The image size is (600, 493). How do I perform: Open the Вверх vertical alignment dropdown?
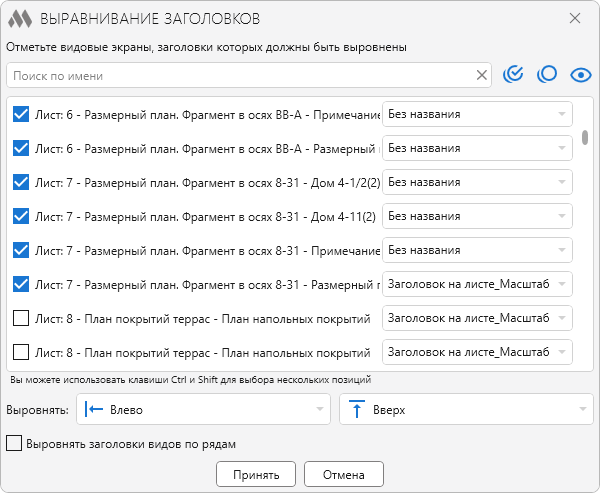466,409
